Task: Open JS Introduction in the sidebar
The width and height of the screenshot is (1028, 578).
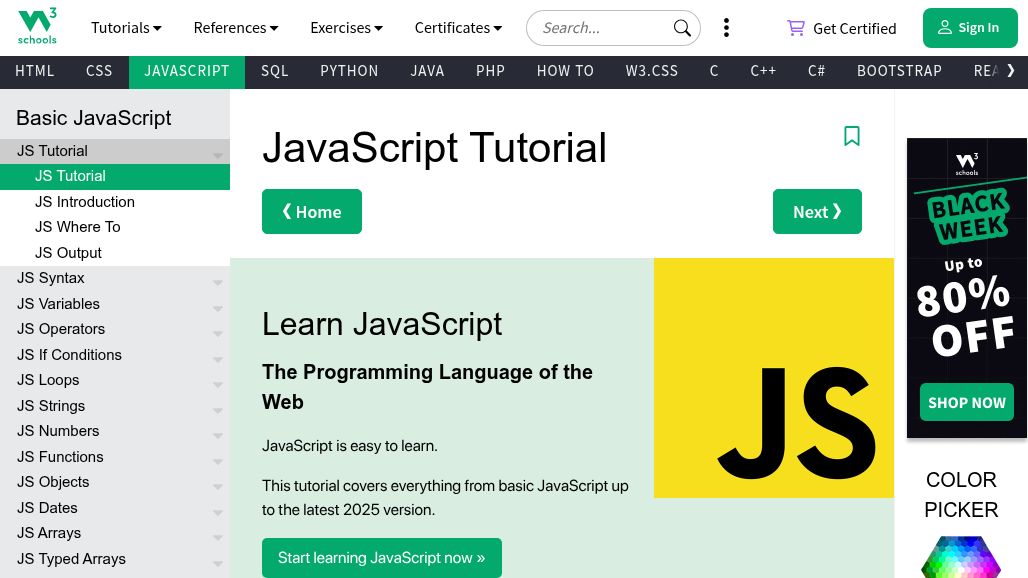Action: (85, 202)
